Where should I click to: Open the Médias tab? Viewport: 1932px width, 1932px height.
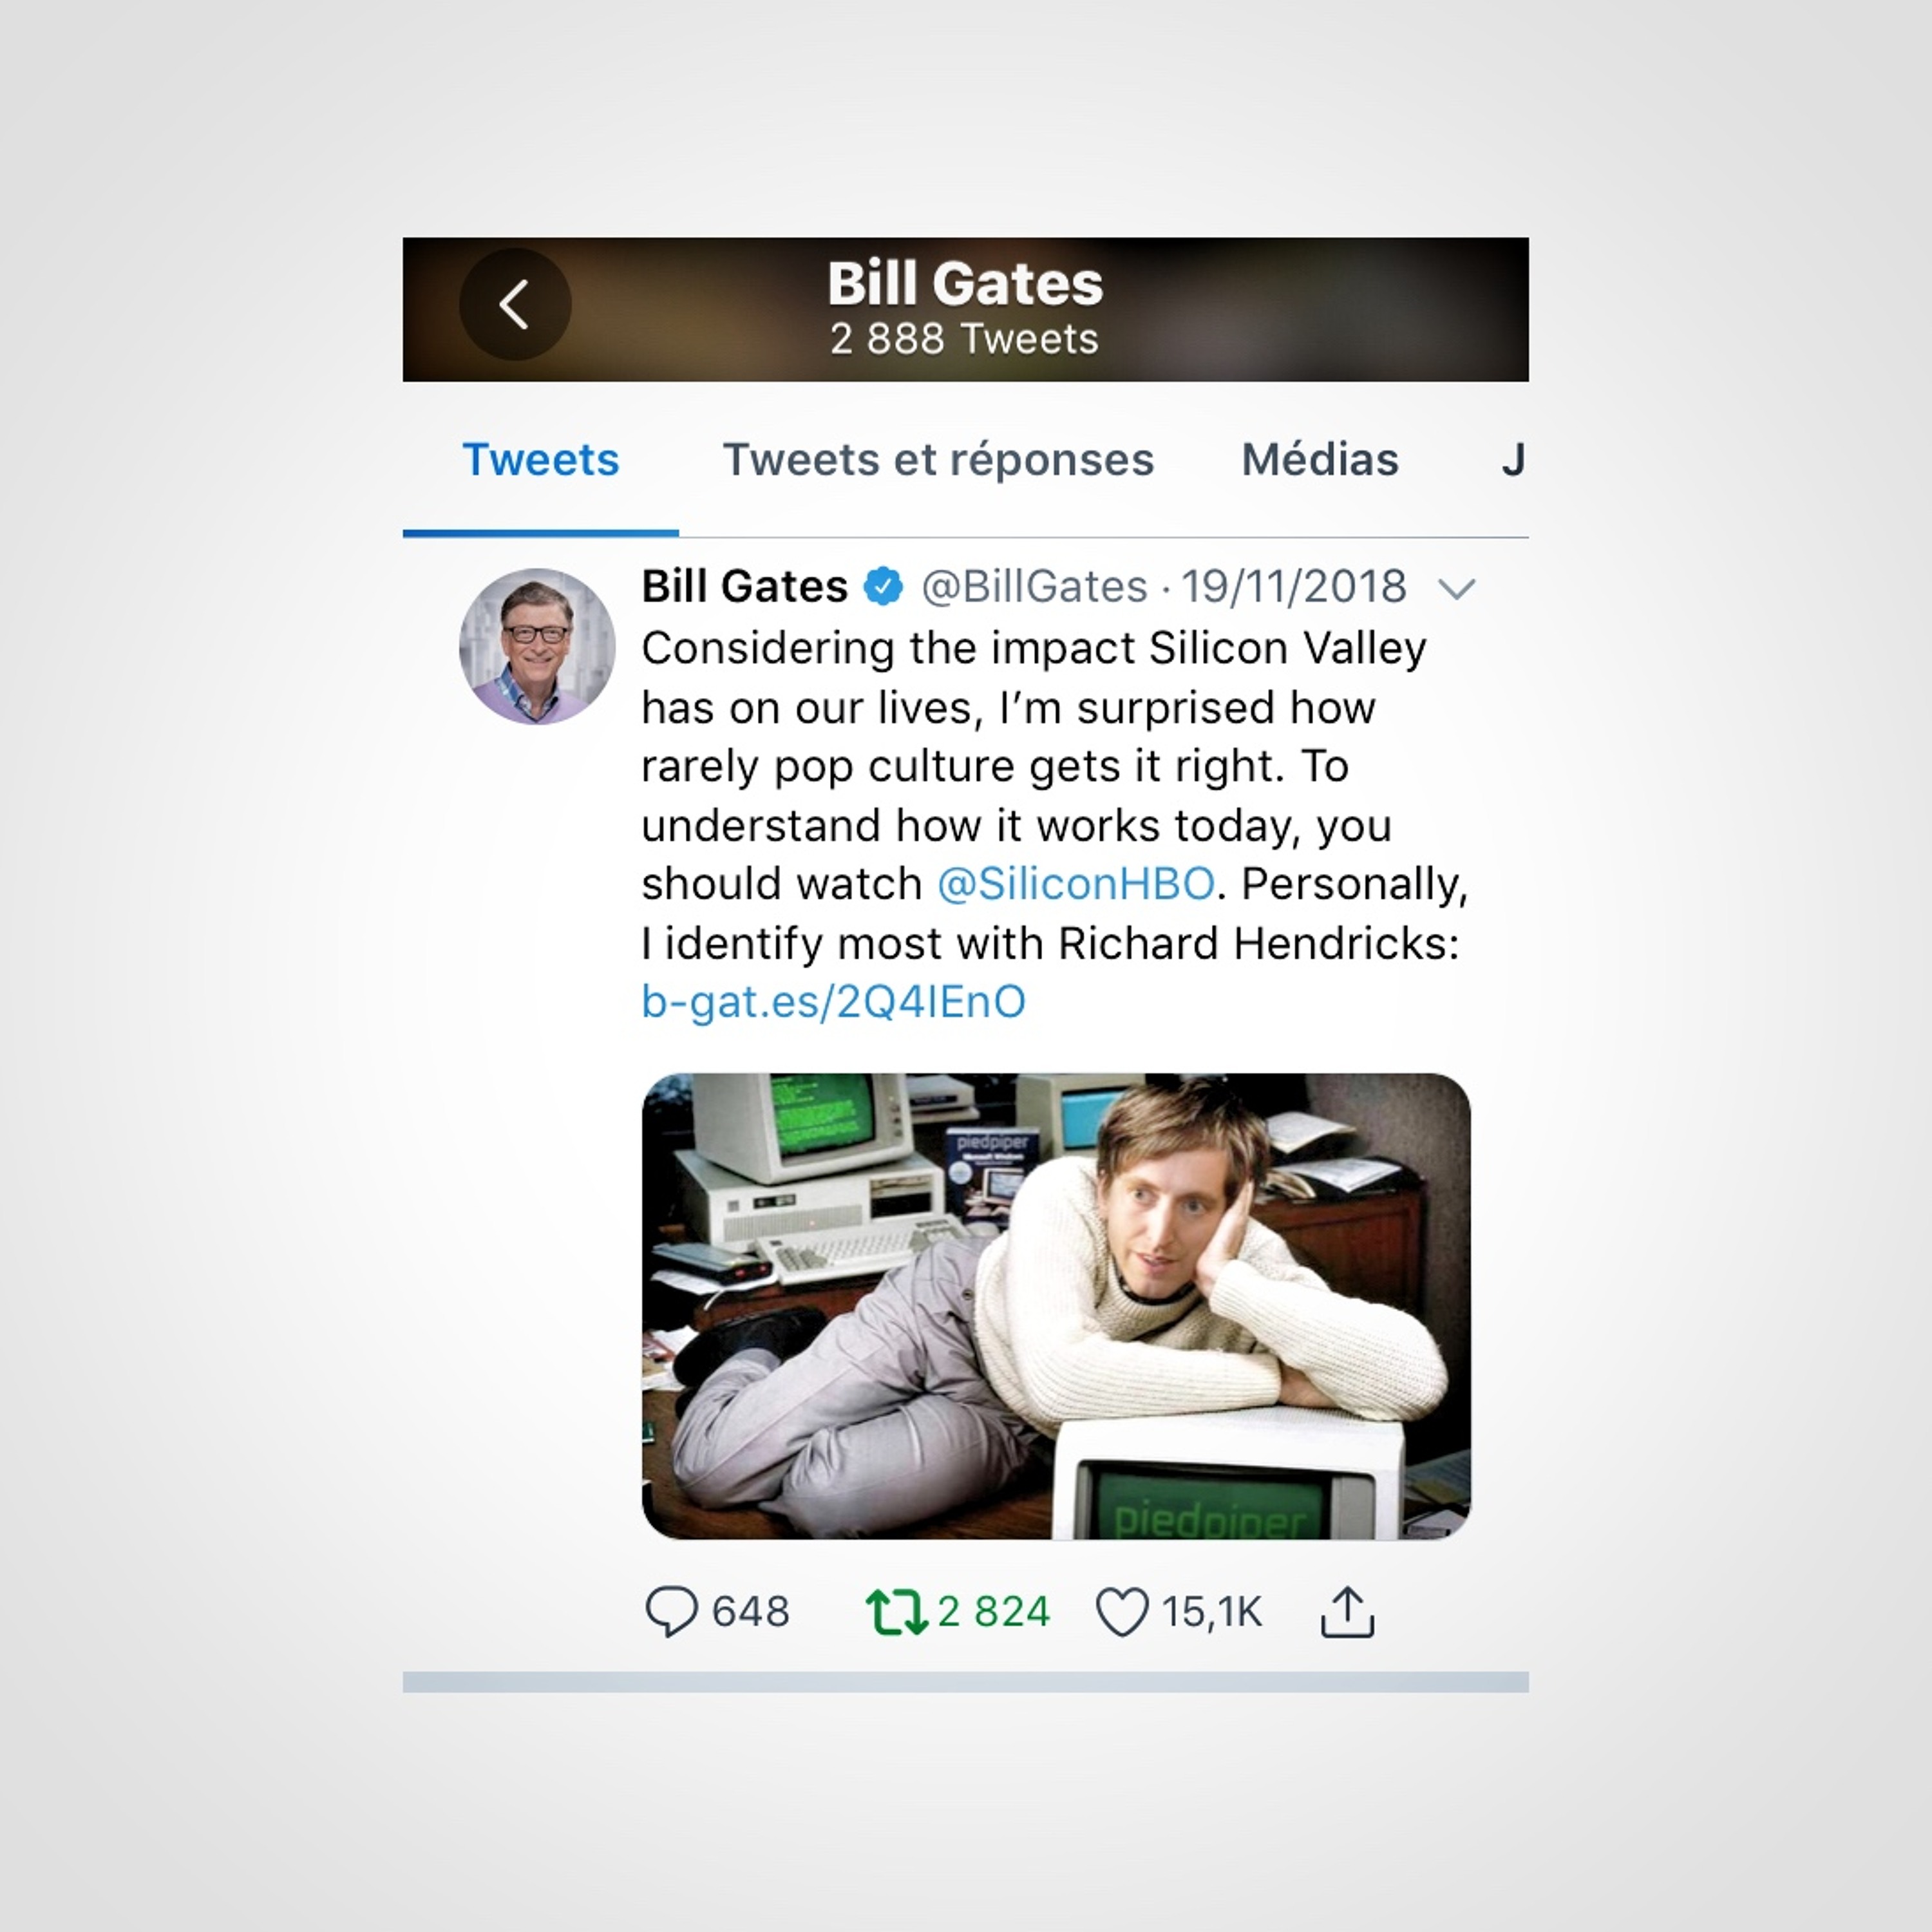point(1319,460)
